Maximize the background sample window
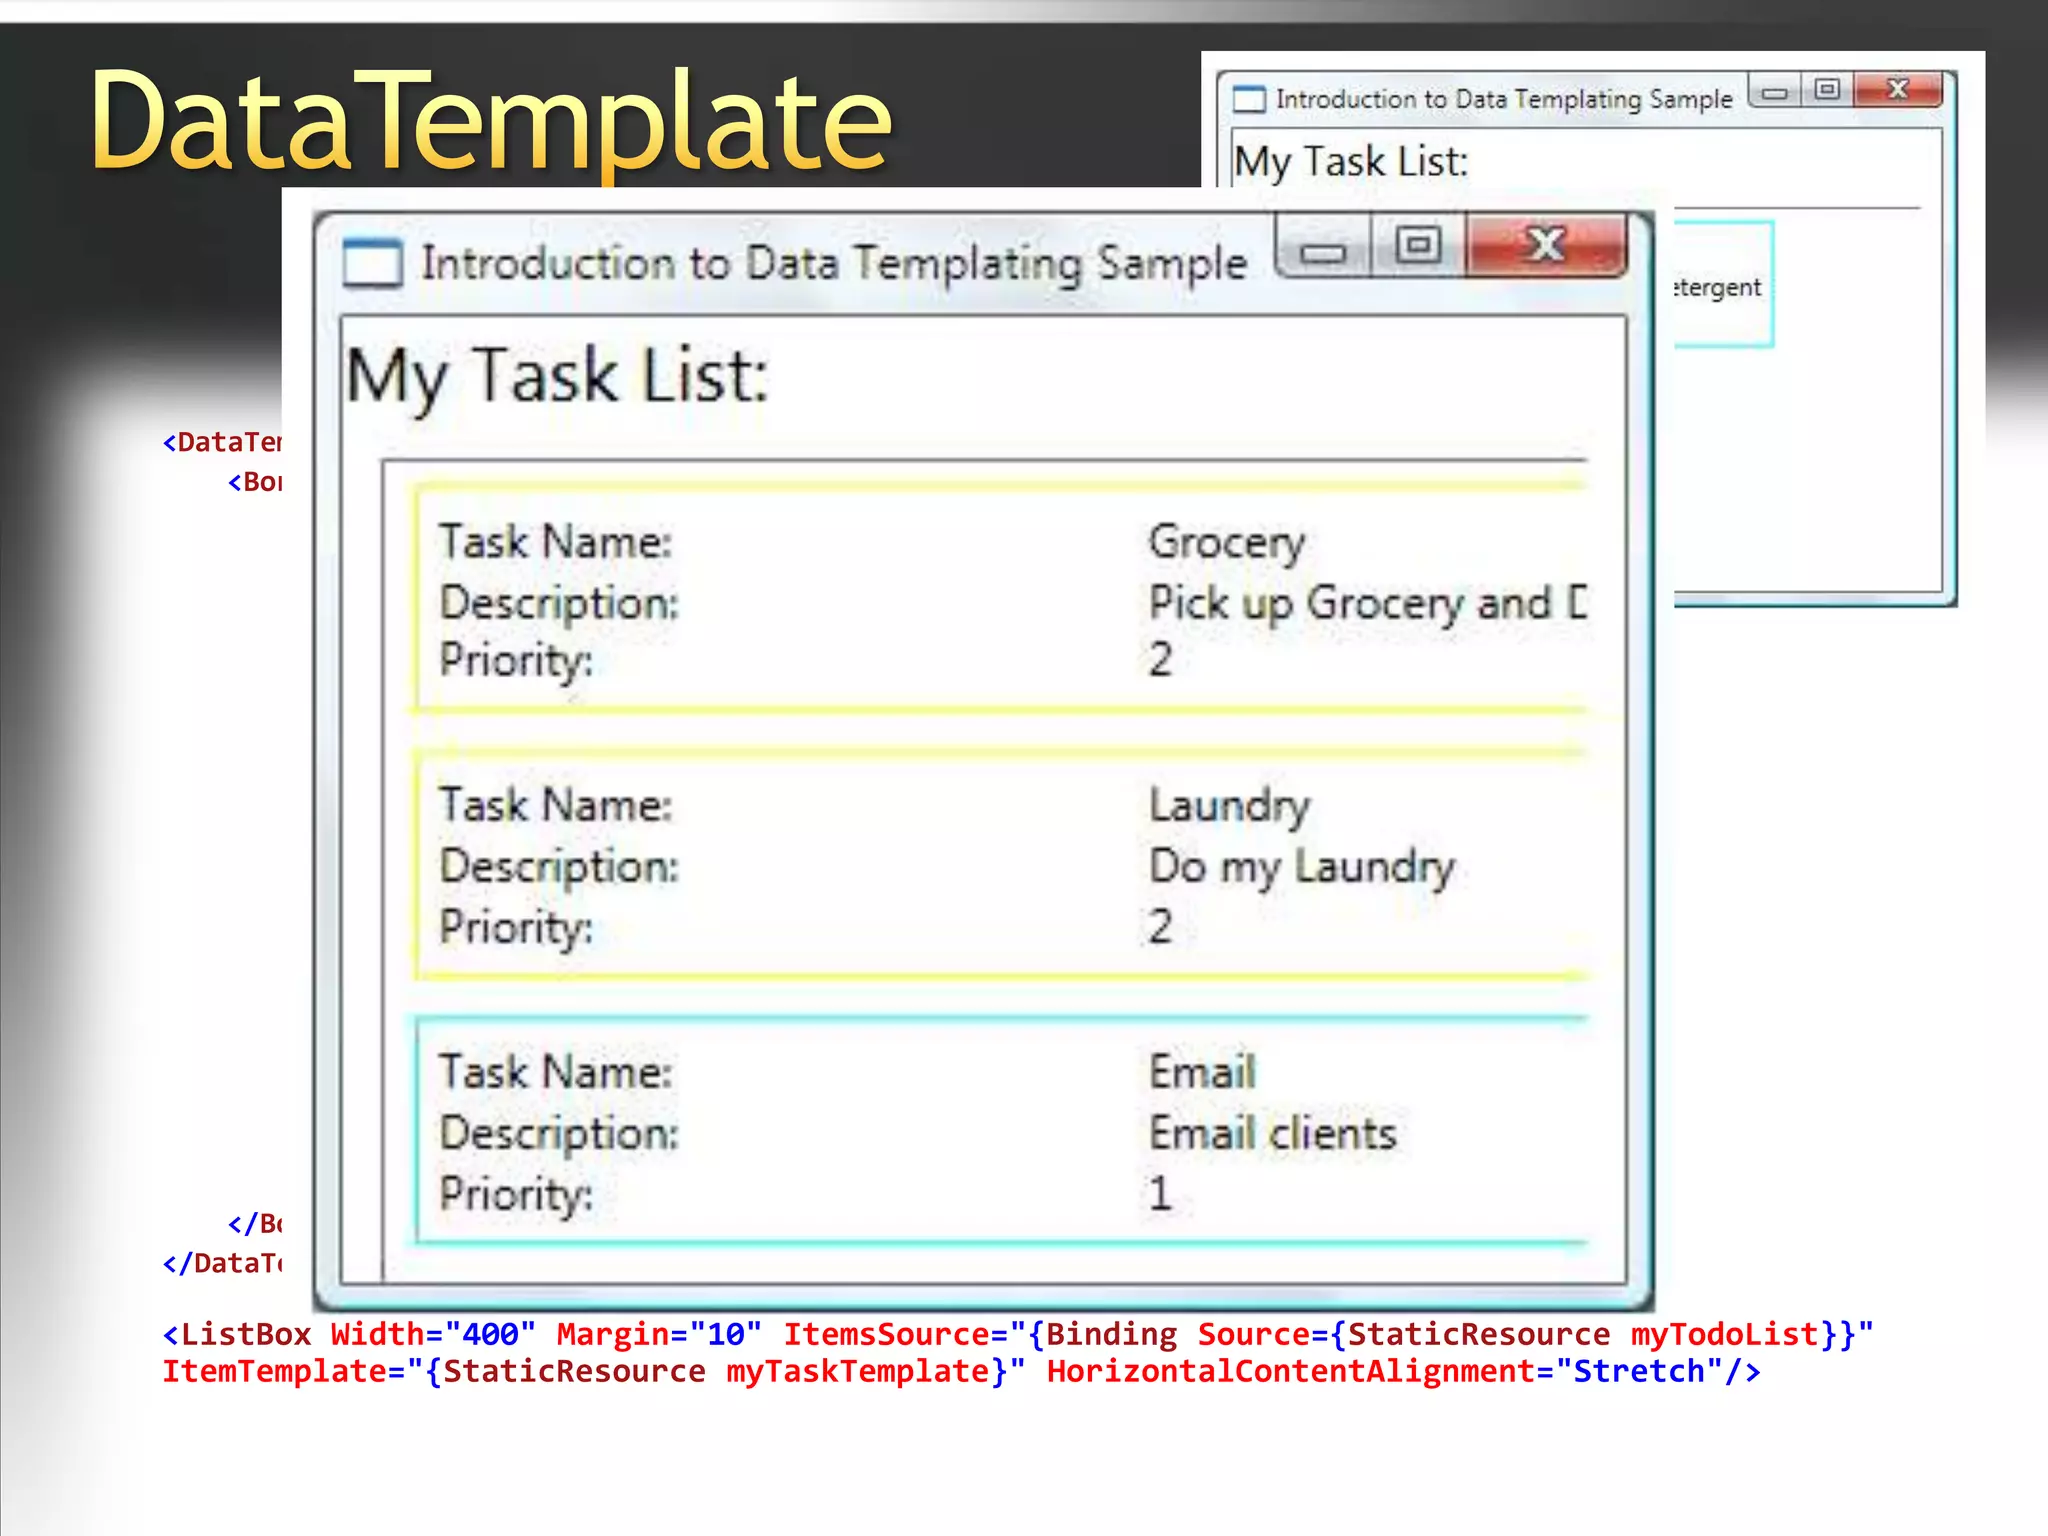The height and width of the screenshot is (1536, 2048). click(1827, 90)
